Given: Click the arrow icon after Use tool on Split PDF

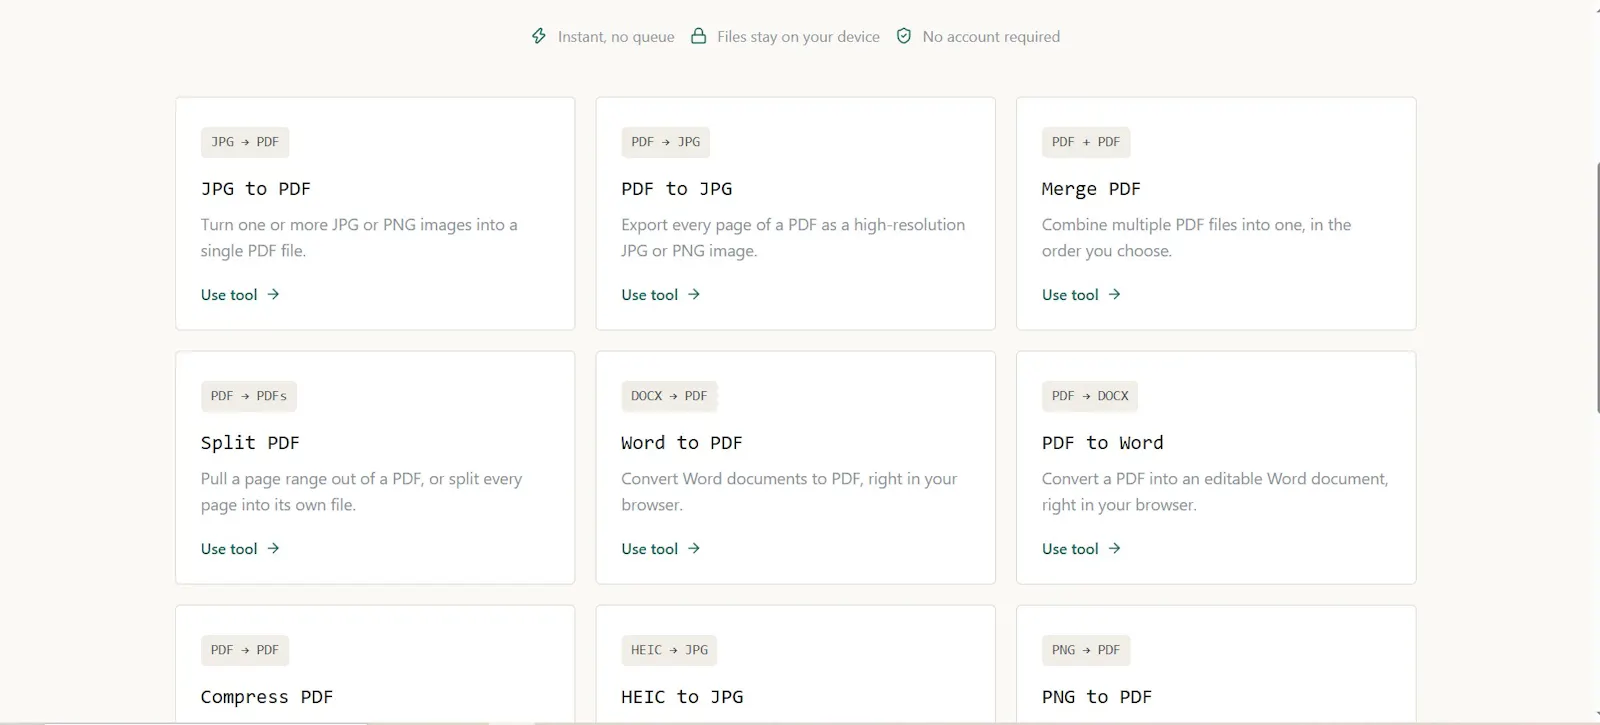Looking at the screenshot, I should point(273,548).
